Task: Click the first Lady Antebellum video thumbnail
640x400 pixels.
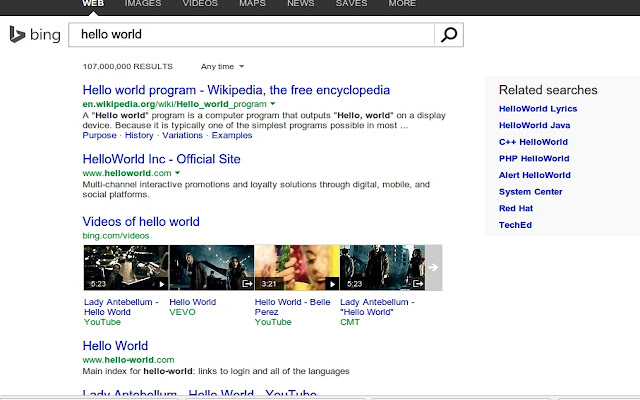Action: (x=126, y=268)
